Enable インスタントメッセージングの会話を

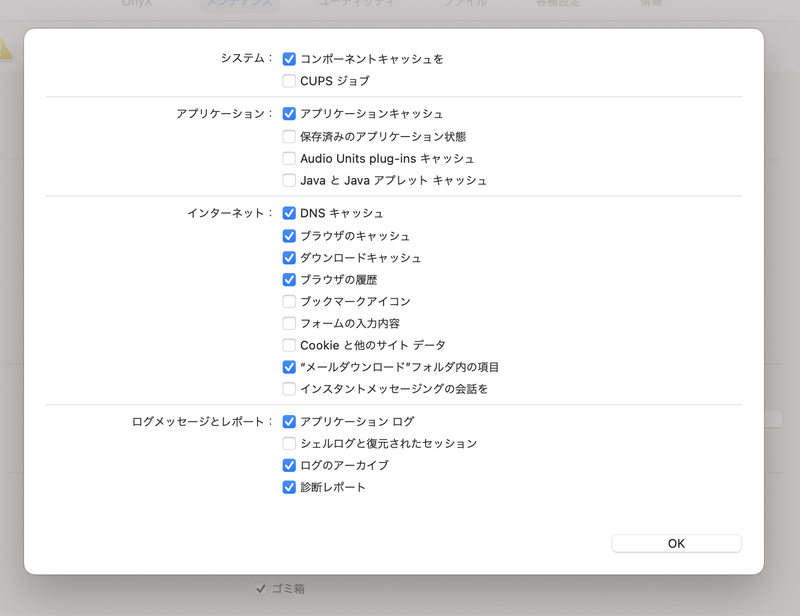tap(290, 389)
